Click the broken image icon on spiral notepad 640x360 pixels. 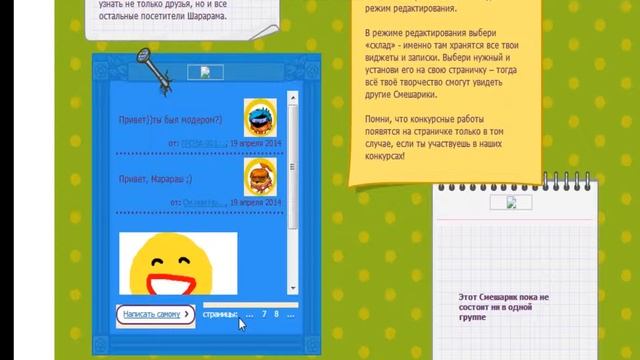(511, 202)
